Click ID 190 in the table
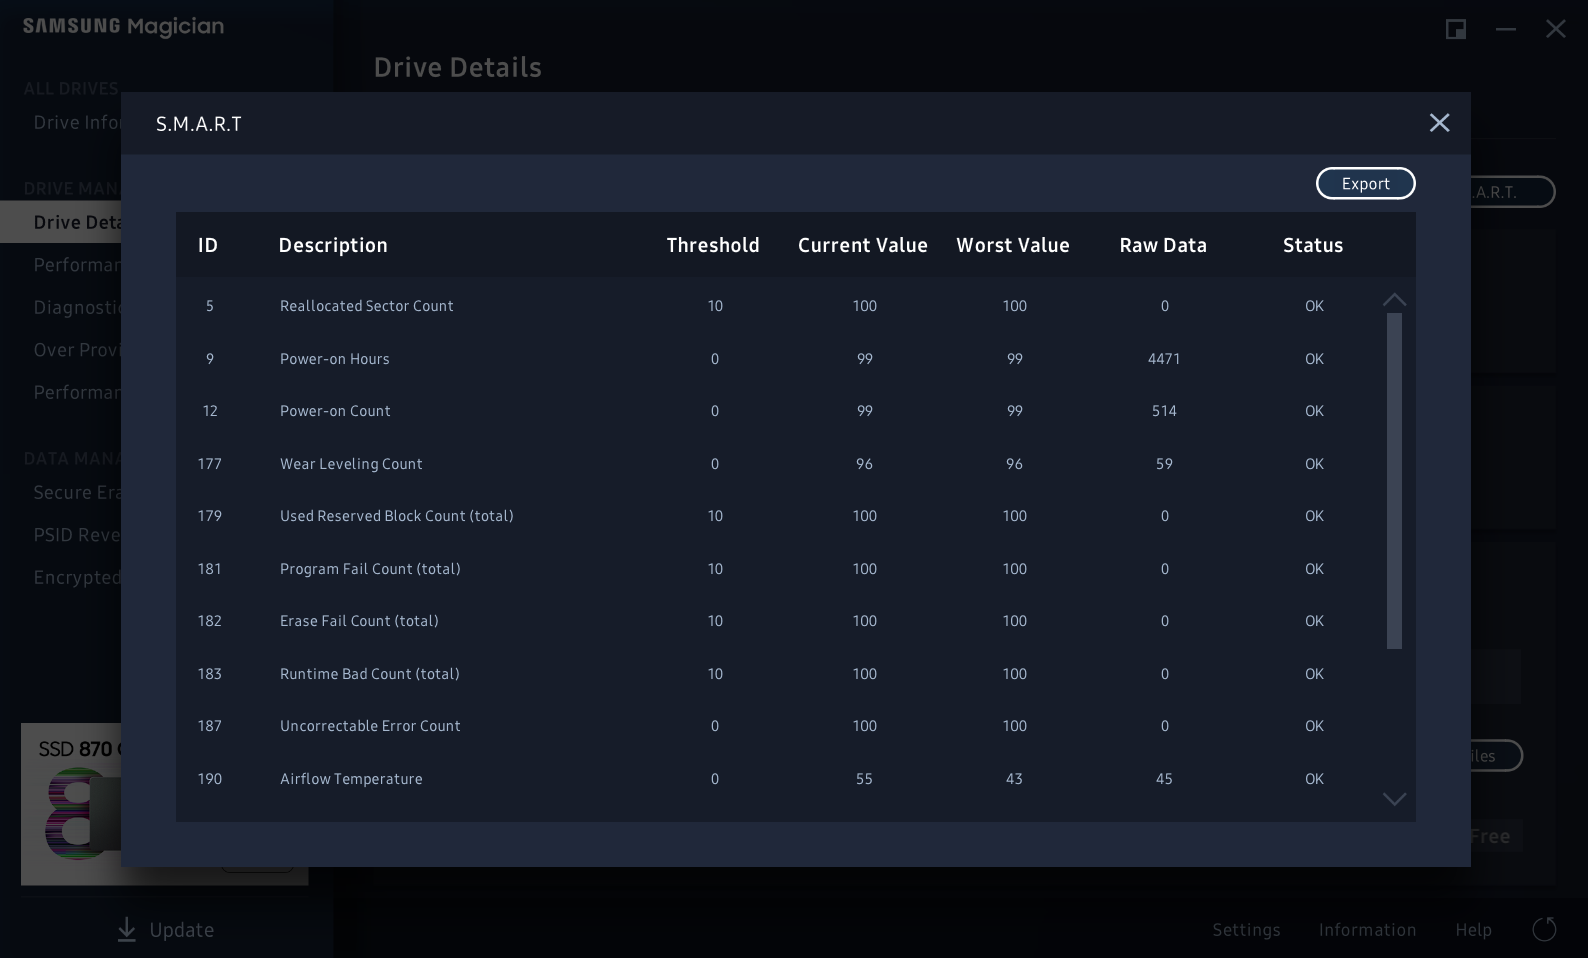 [x=209, y=779]
